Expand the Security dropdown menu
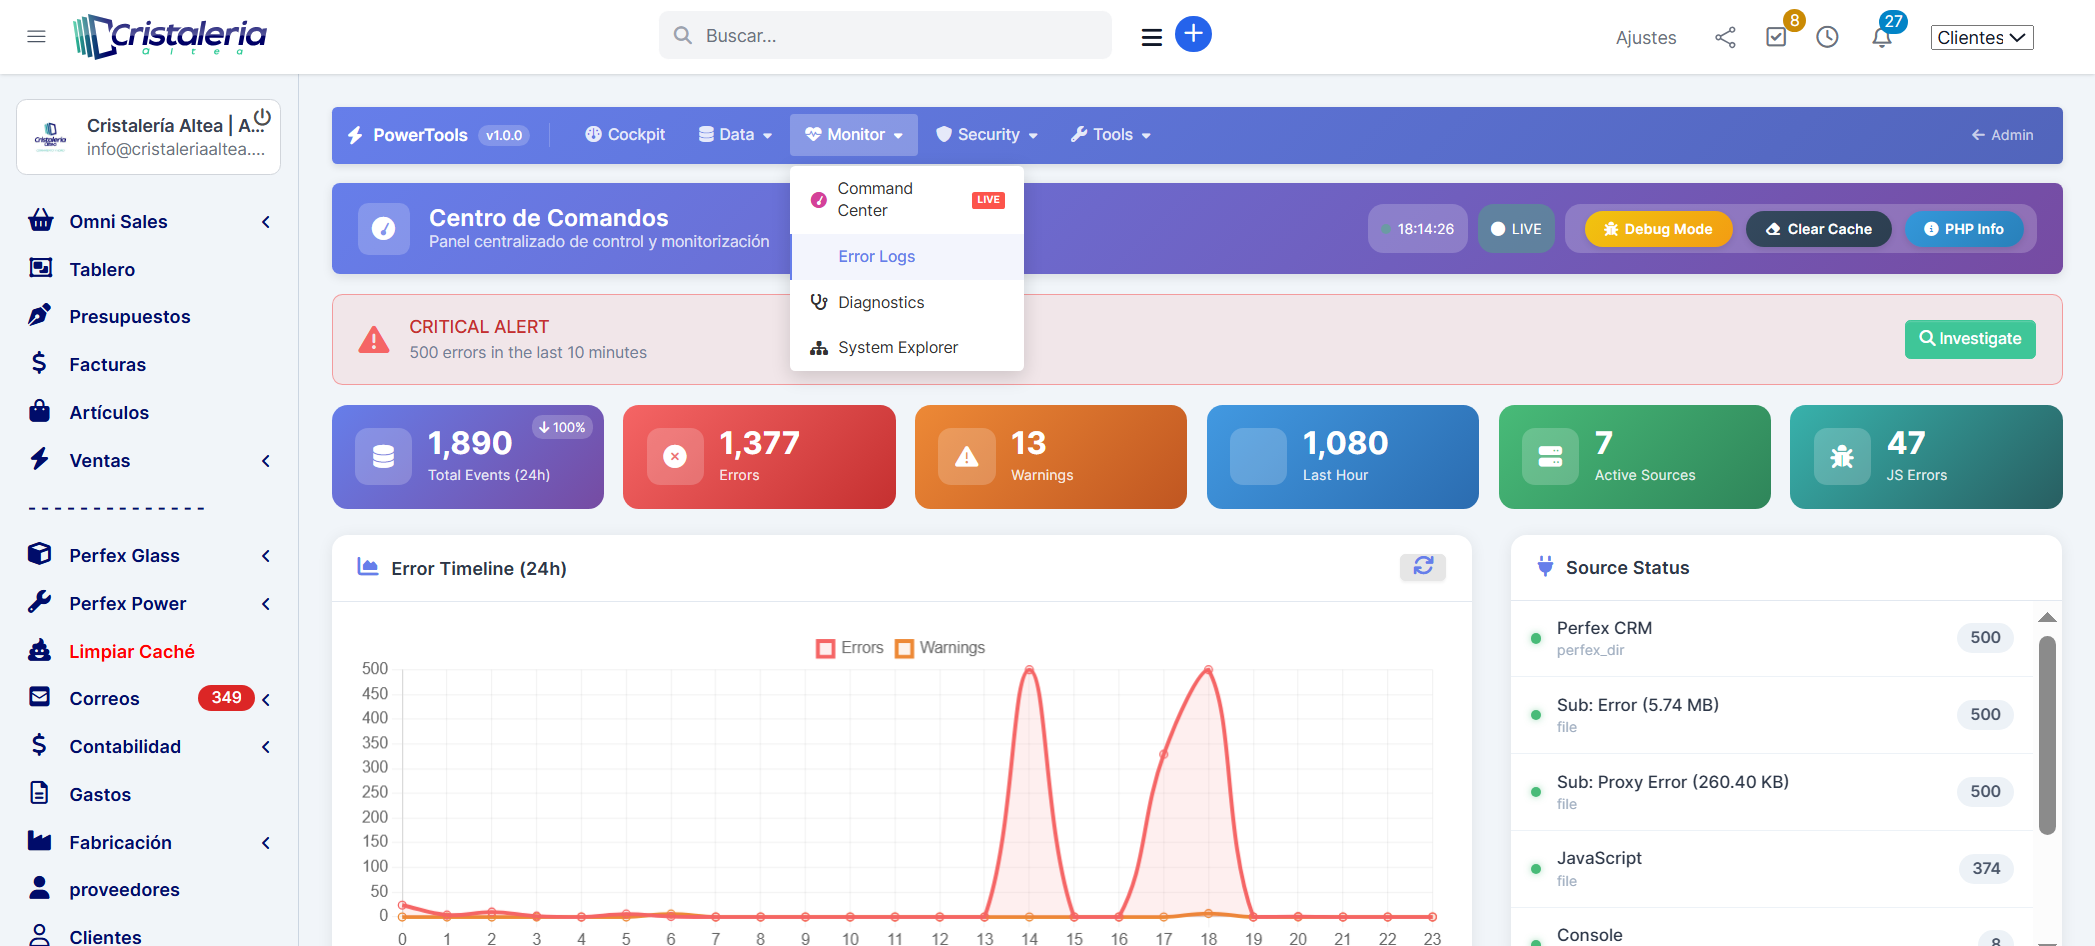The image size is (2095, 946). tap(987, 135)
